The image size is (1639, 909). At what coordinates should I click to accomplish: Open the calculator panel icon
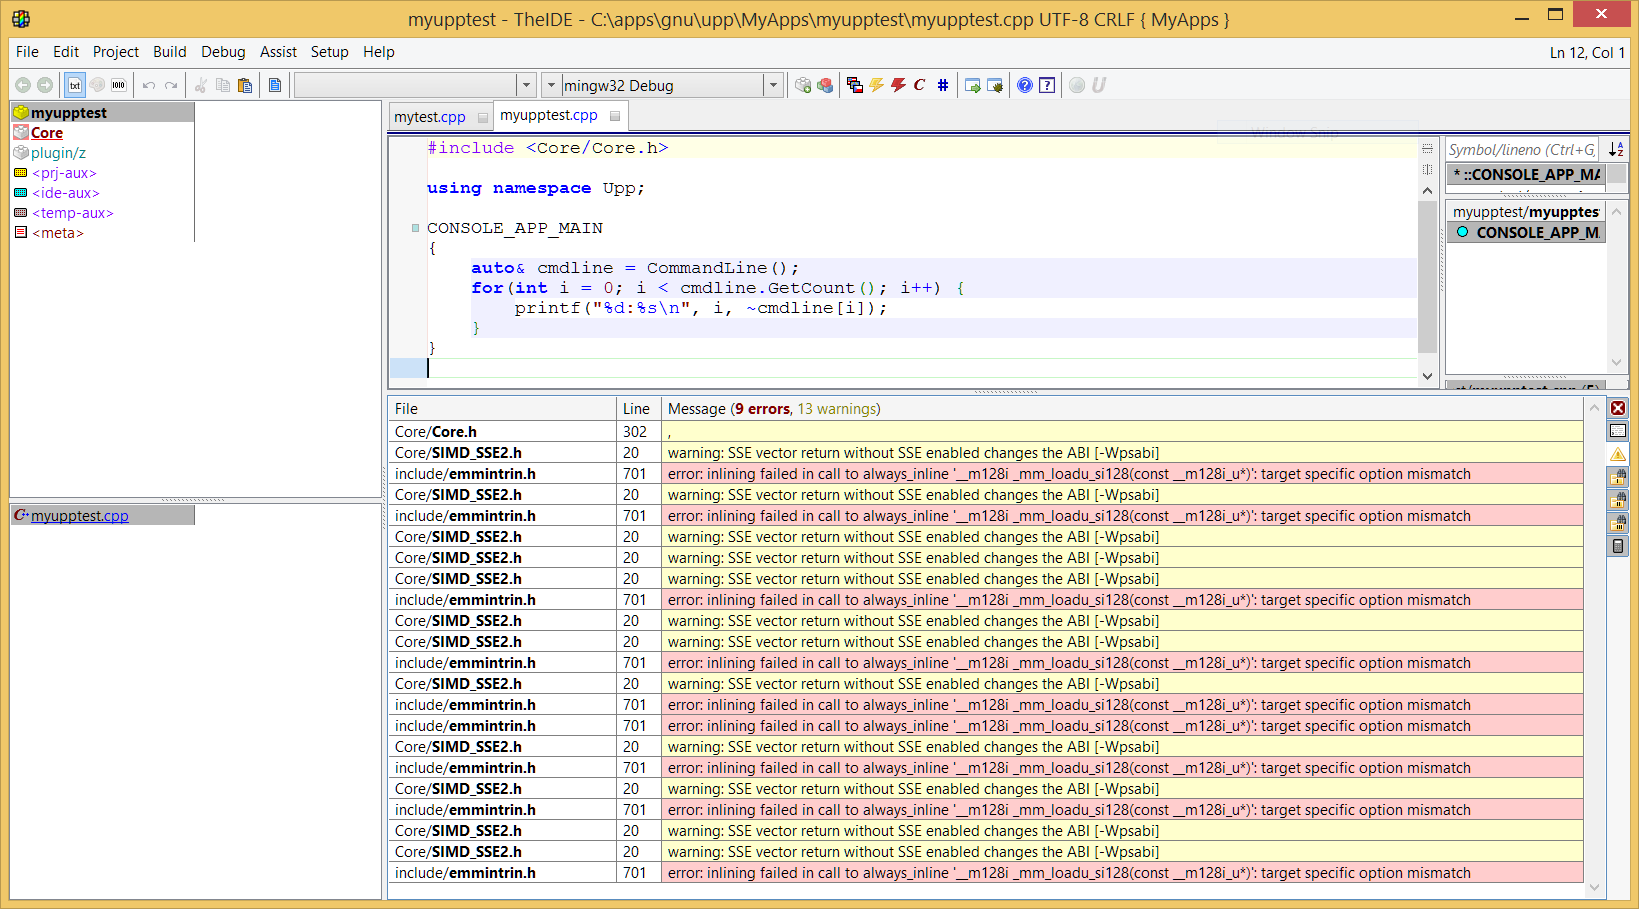coord(1618,546)
